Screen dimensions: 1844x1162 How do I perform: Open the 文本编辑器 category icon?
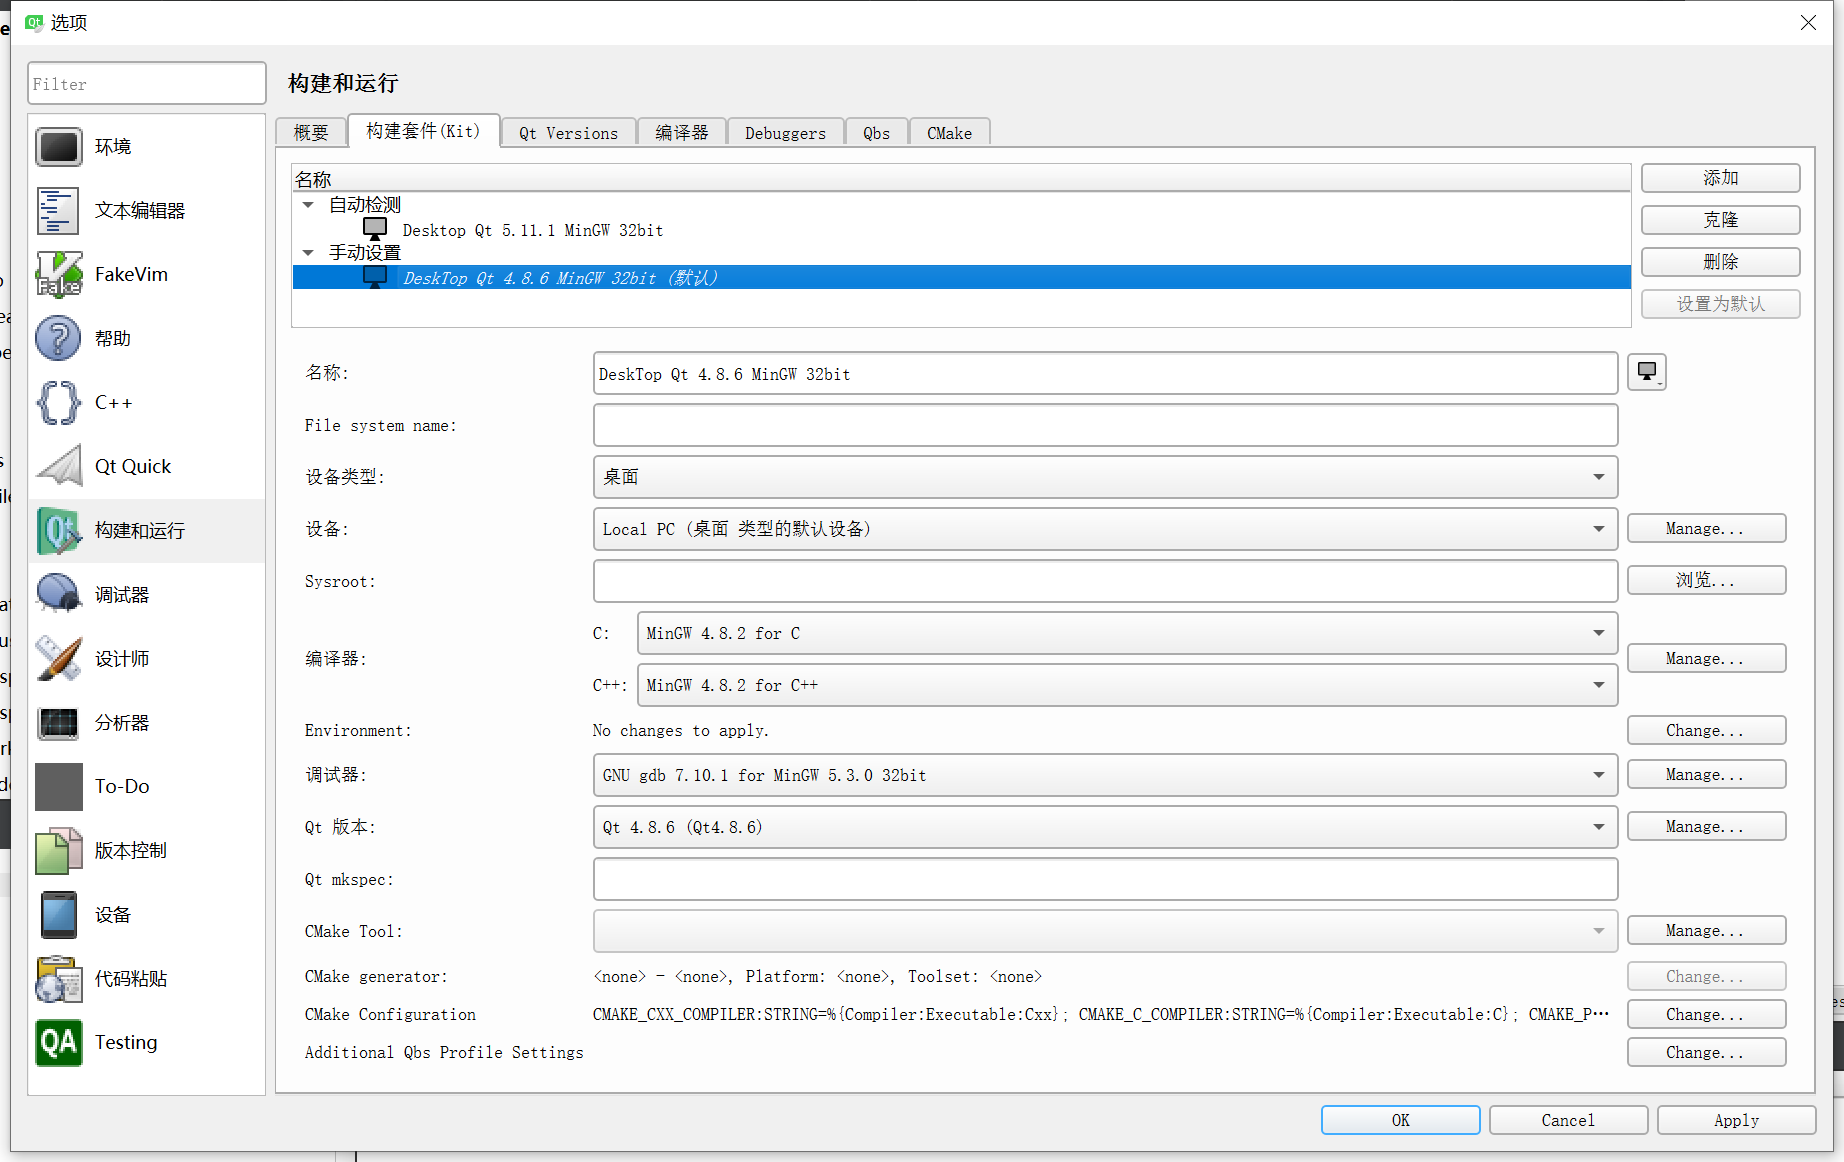58,211
